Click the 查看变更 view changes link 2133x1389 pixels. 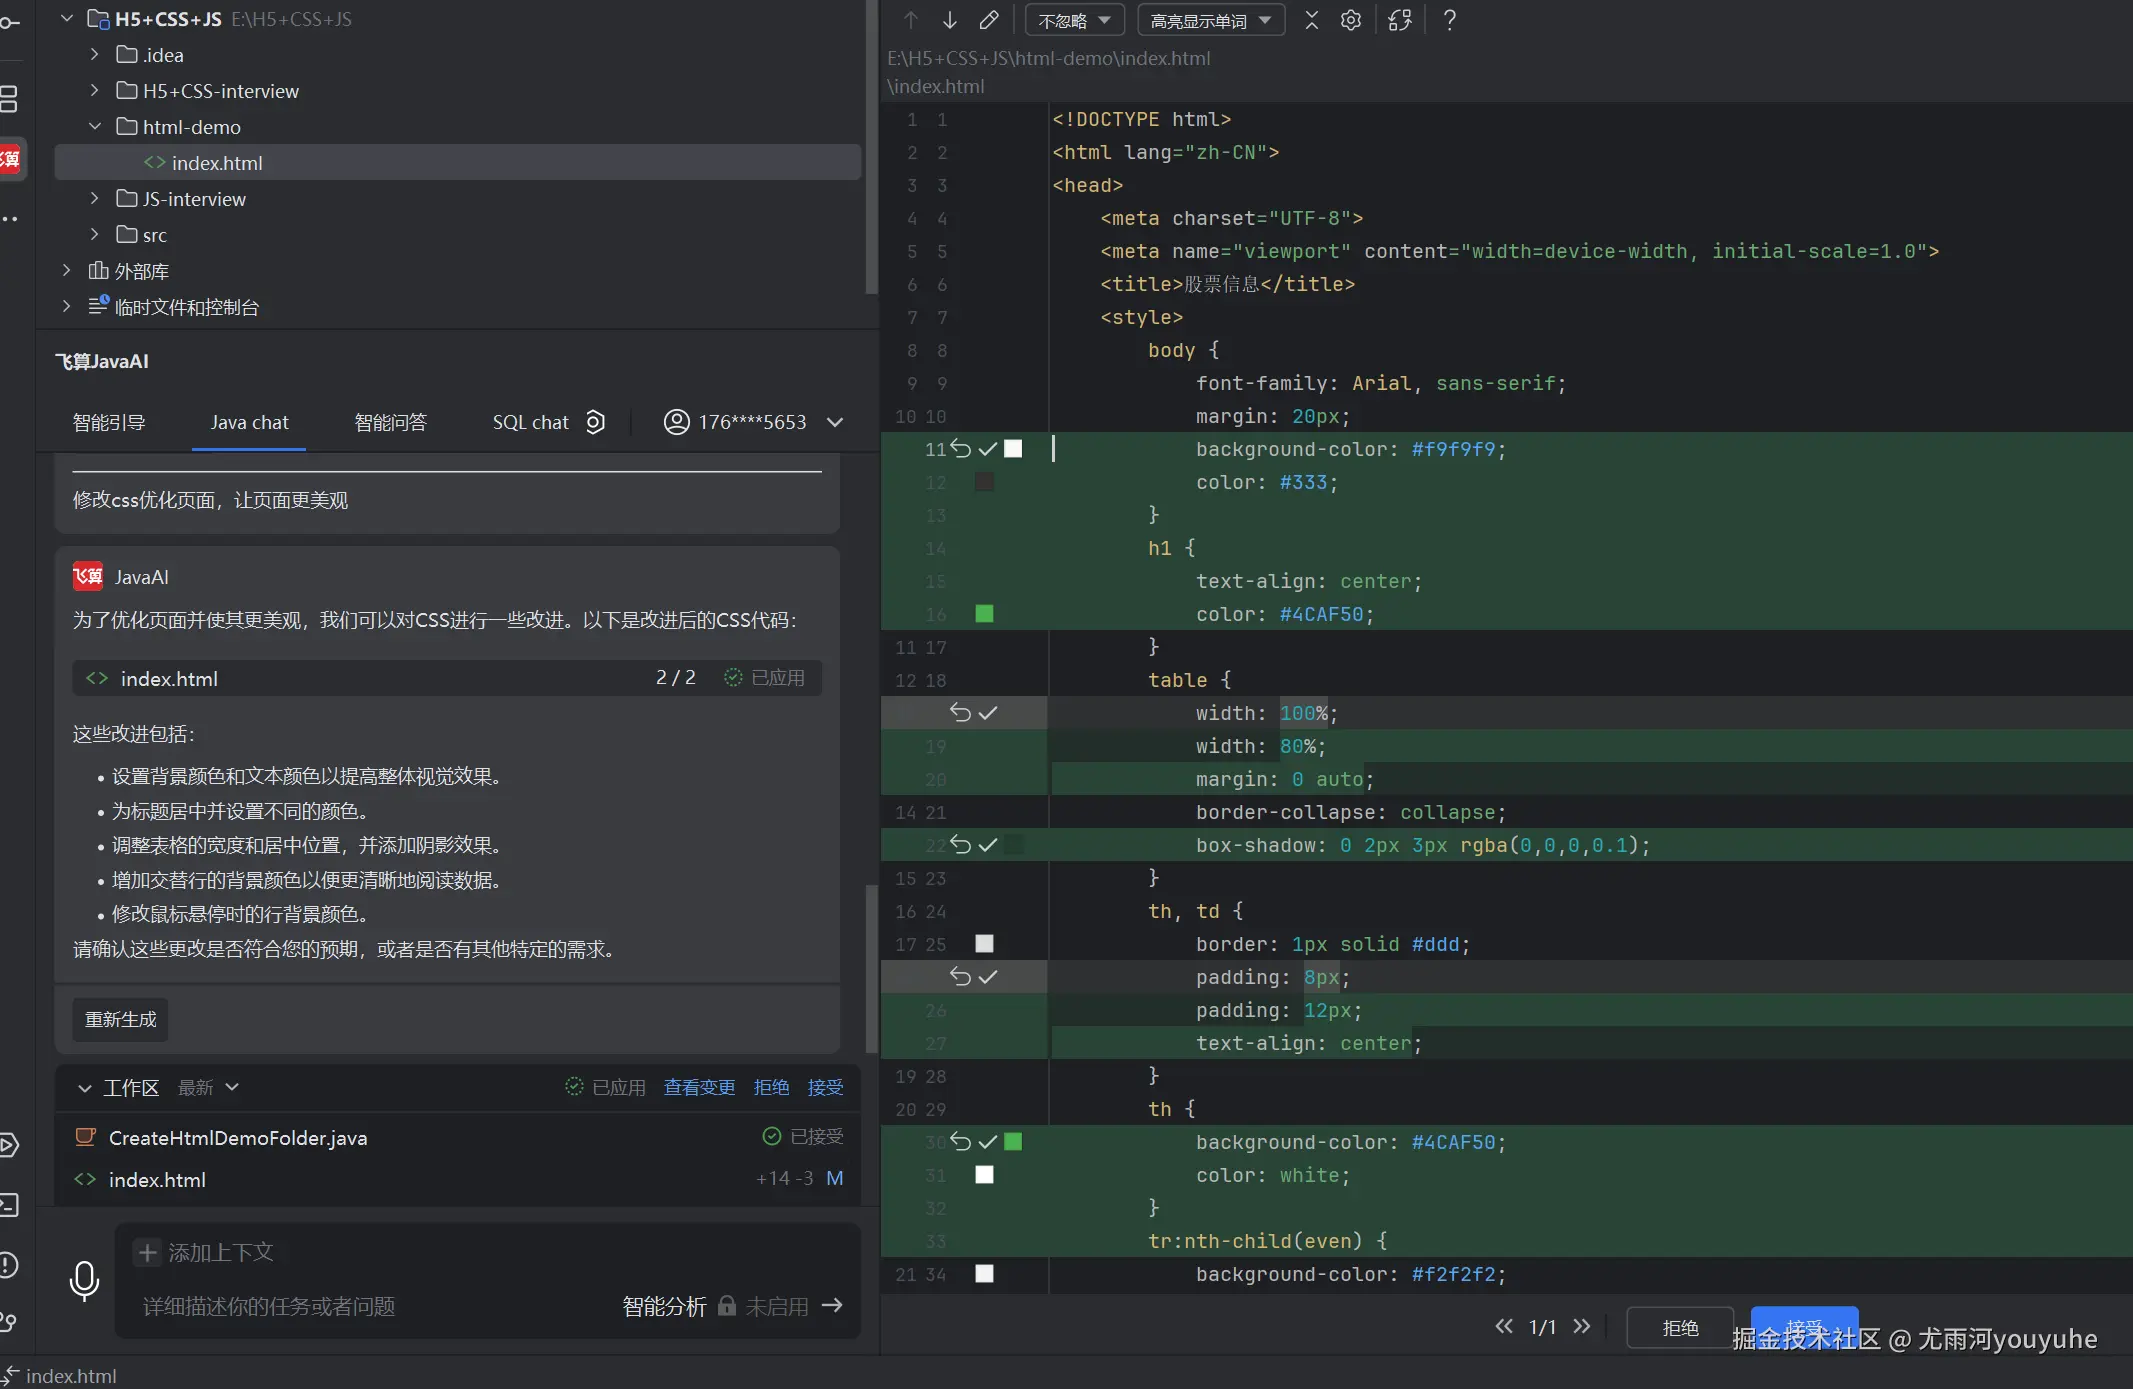coord(699,1087)
